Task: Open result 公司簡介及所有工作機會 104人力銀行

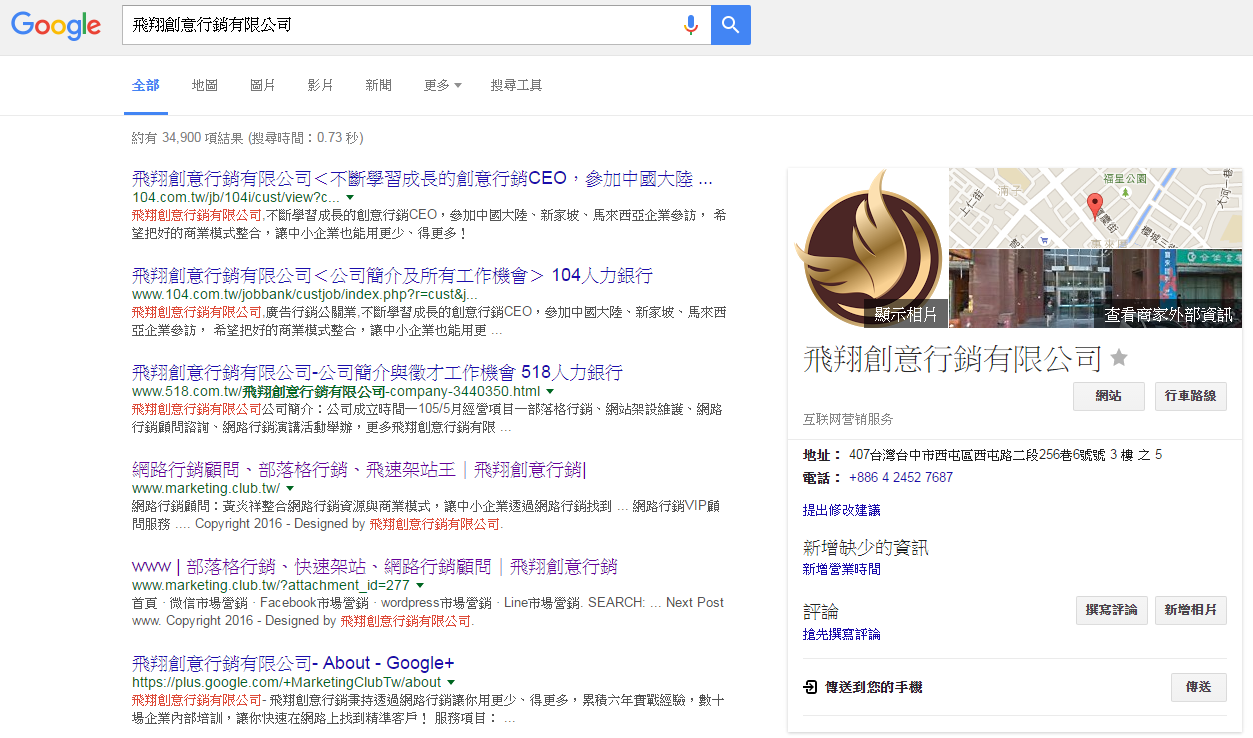Action: pos(392,276)
